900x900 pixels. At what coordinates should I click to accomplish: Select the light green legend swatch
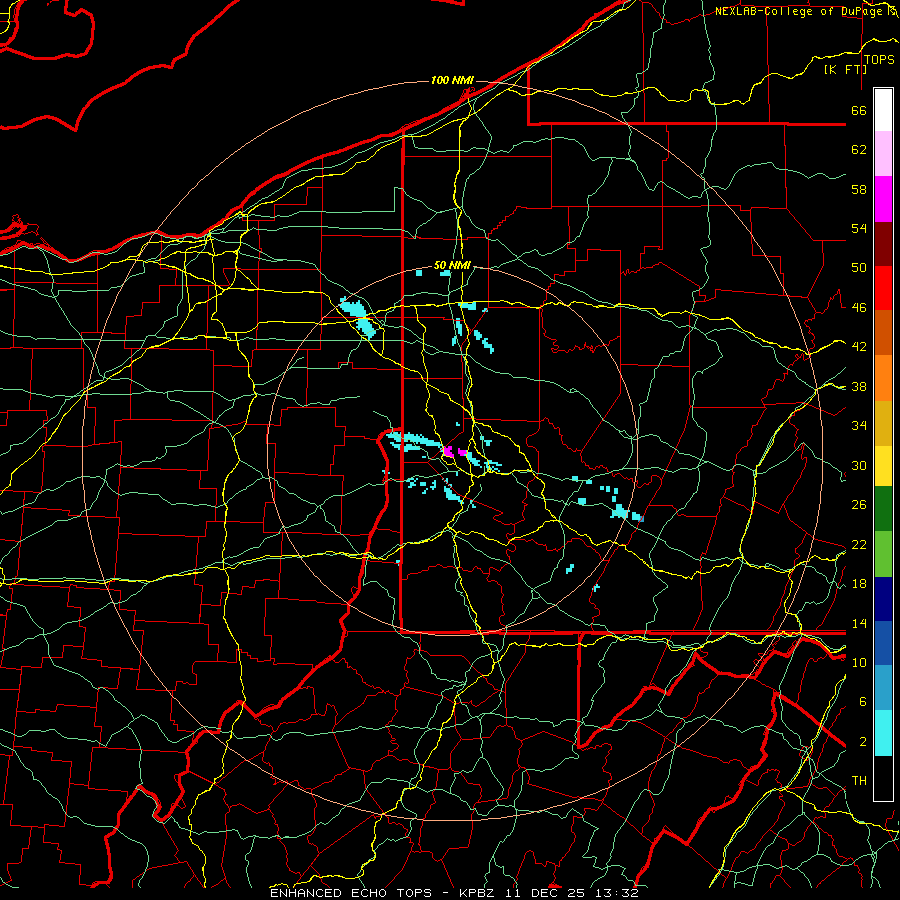[883, 554]
